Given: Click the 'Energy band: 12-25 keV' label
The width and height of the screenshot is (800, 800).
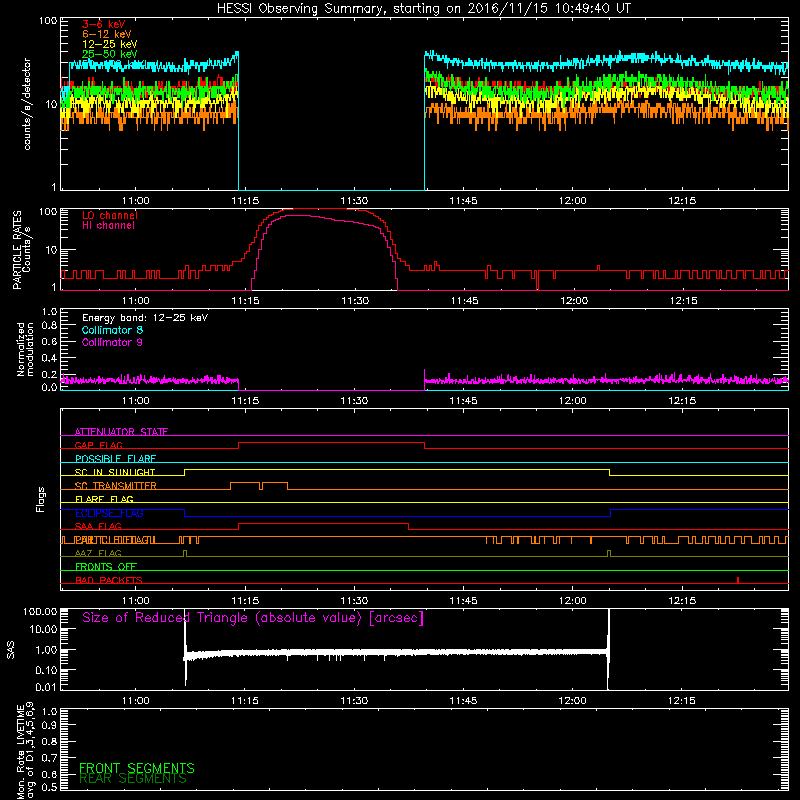Looking at the screenshot, I should coord(145,318).
